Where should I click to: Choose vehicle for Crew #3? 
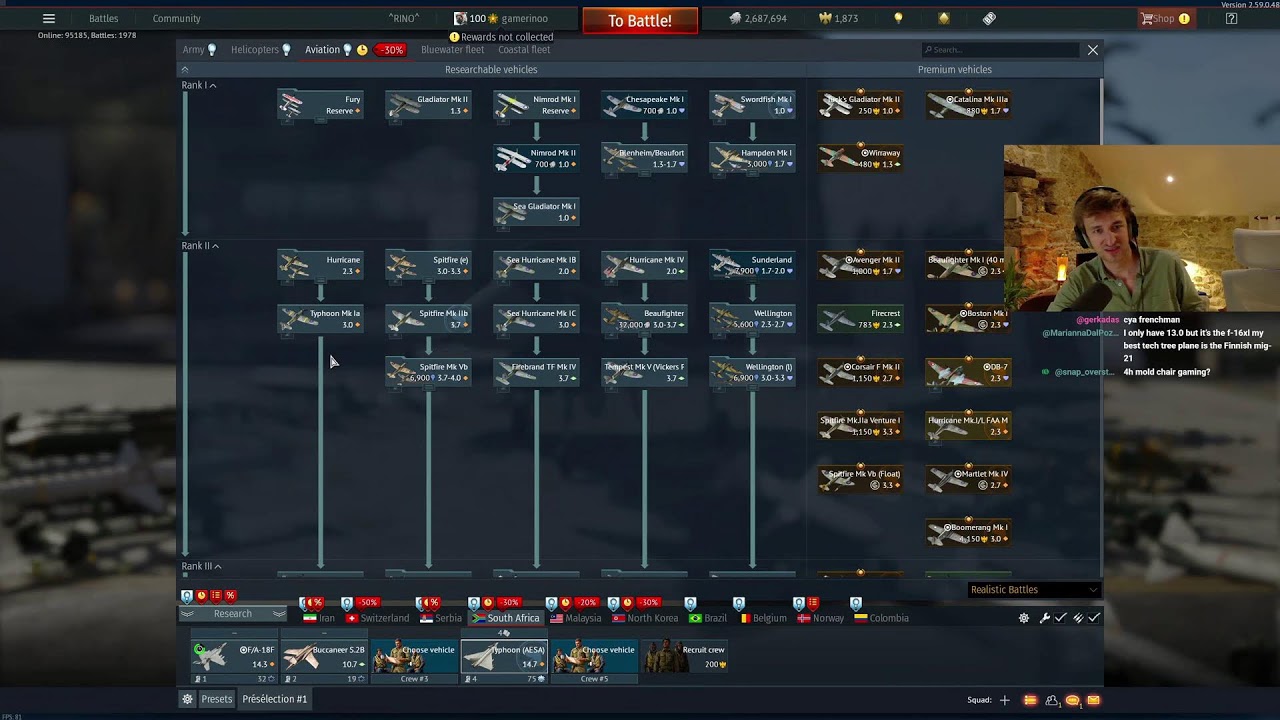tap(414, 657)
